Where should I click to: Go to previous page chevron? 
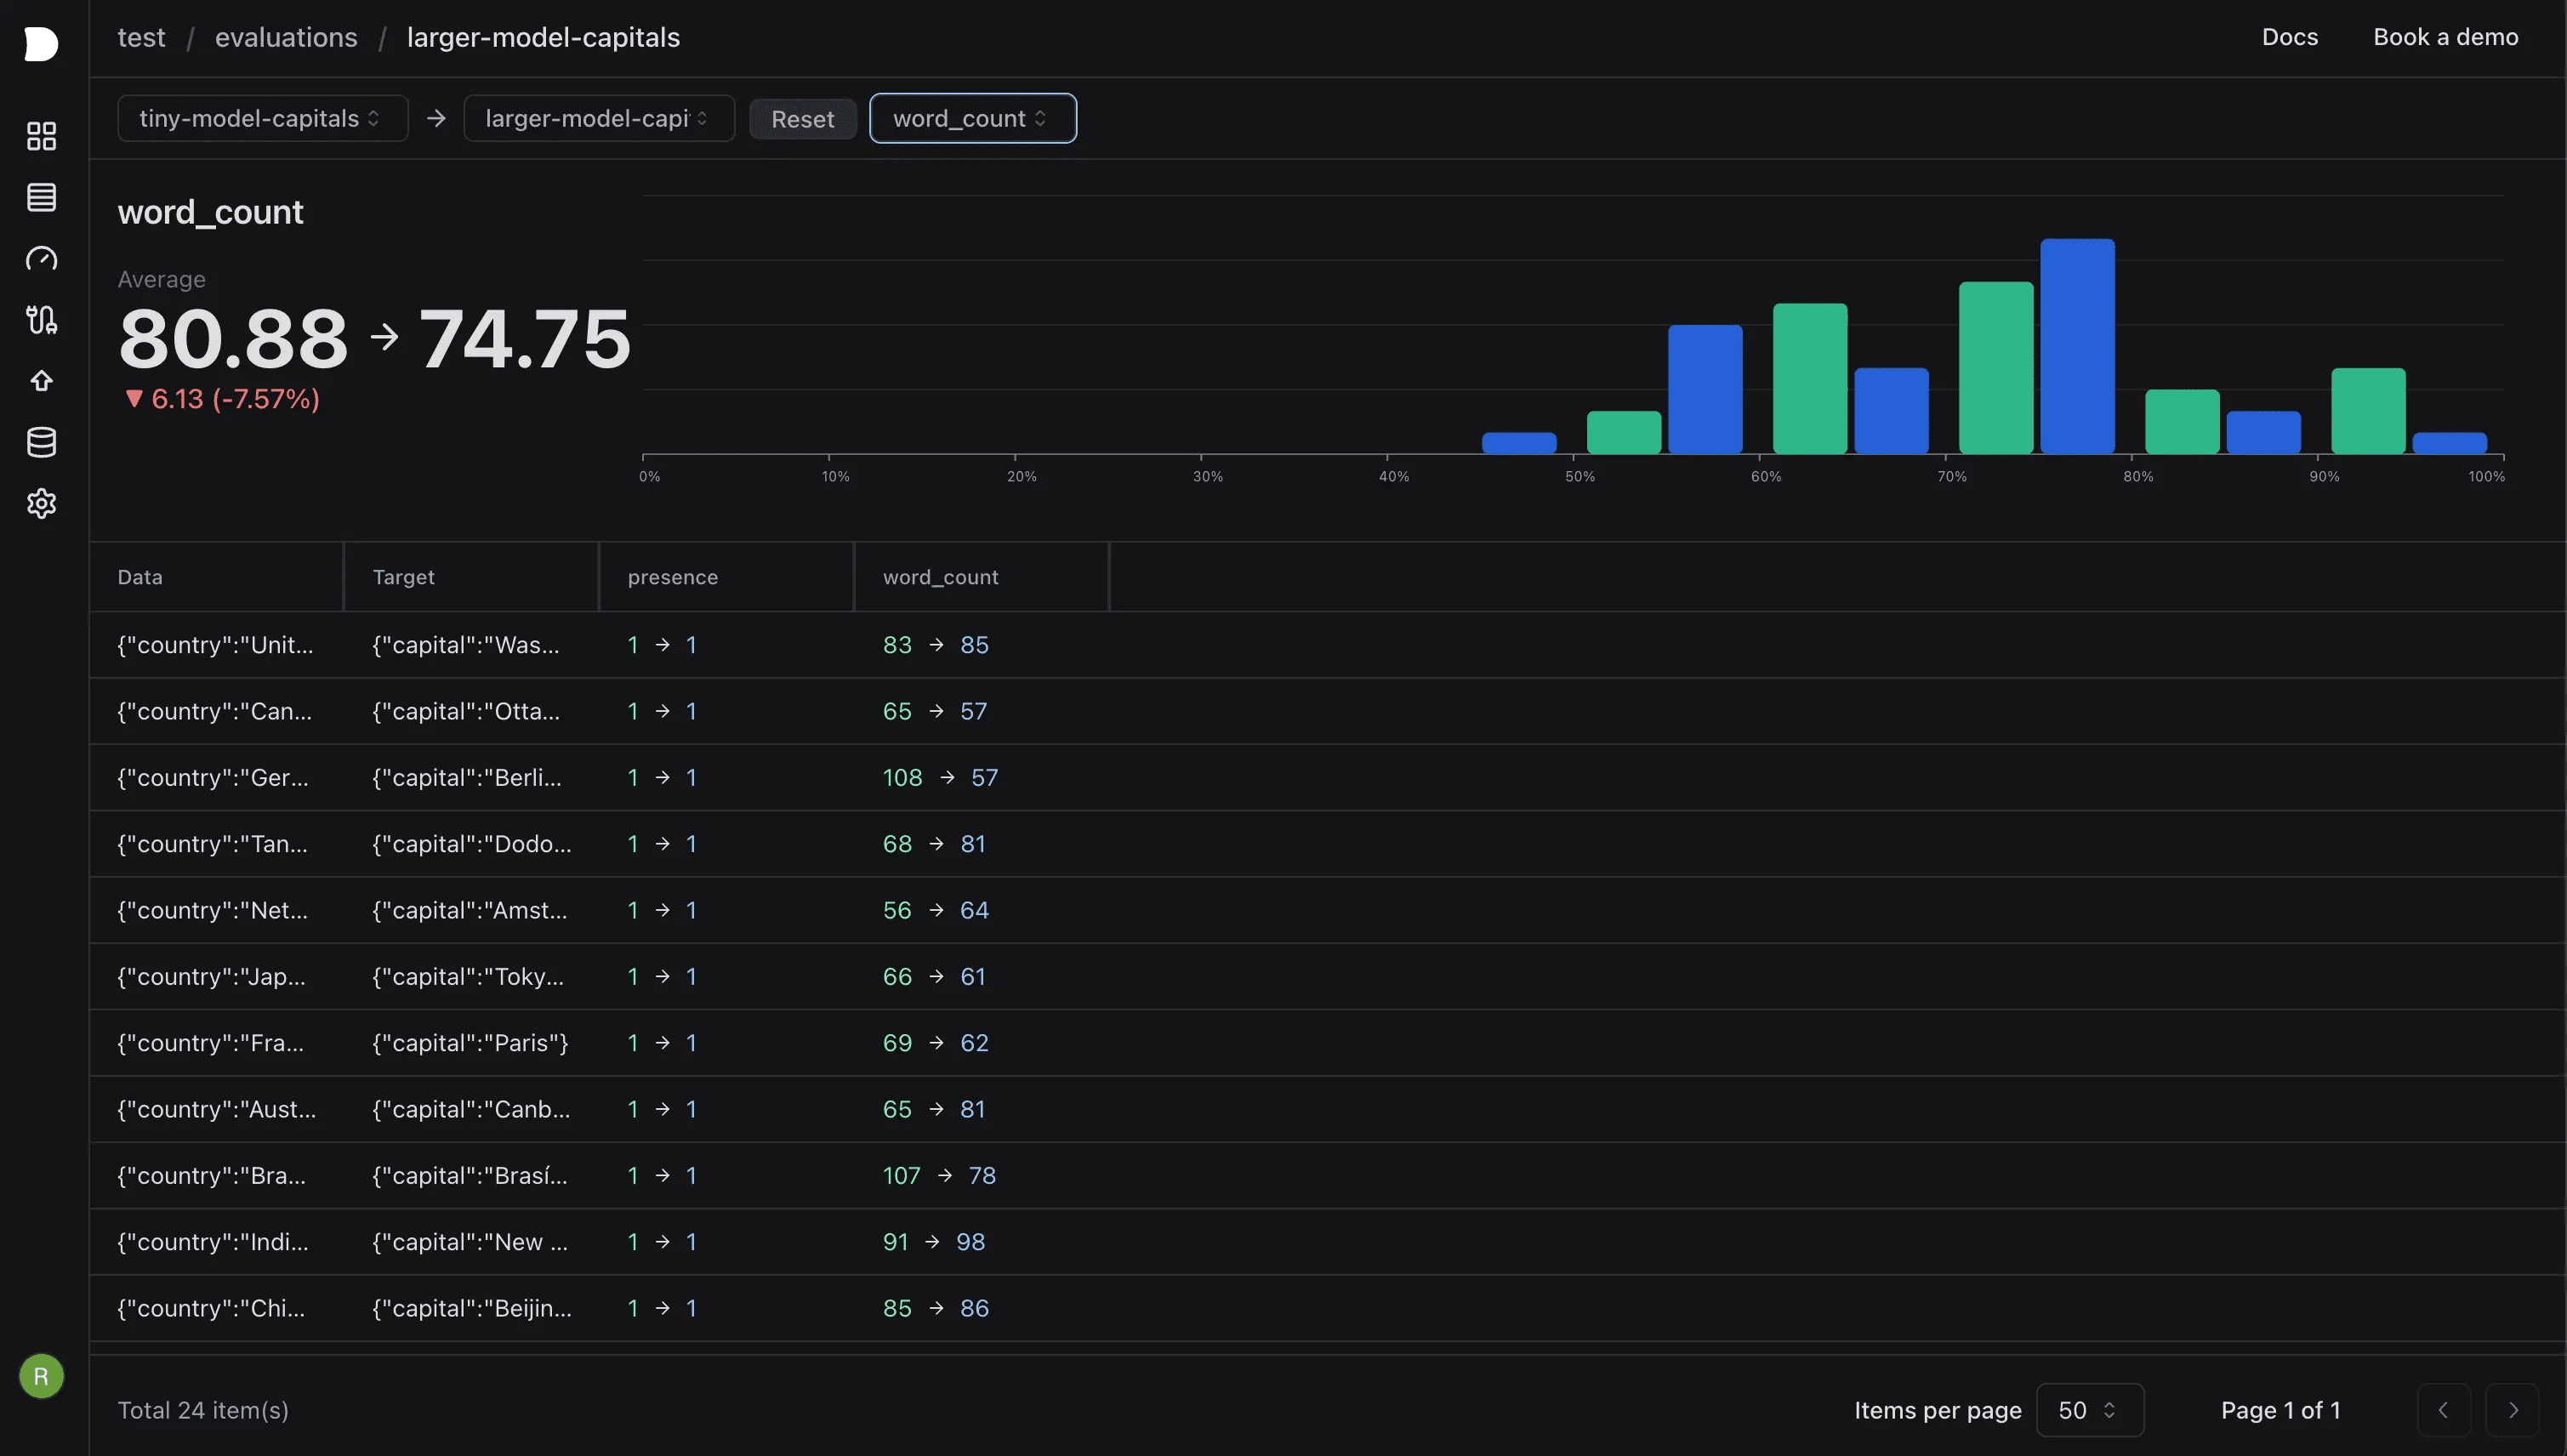pos(2443,1410)
